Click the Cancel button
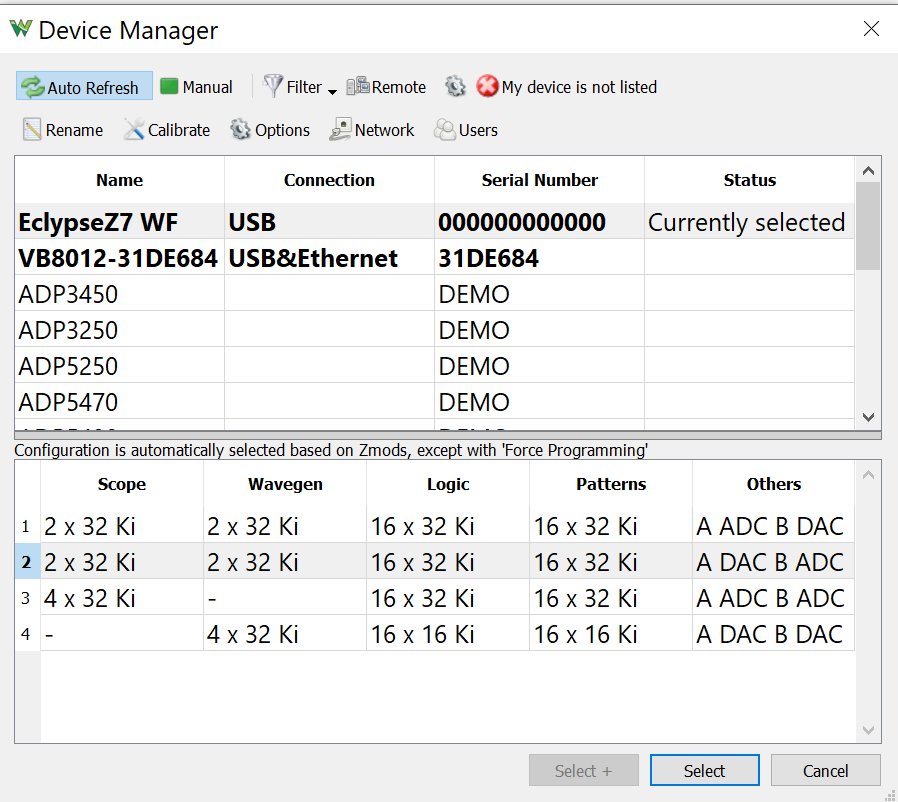This screenshot has width=898, height=802. click(825, 770)
